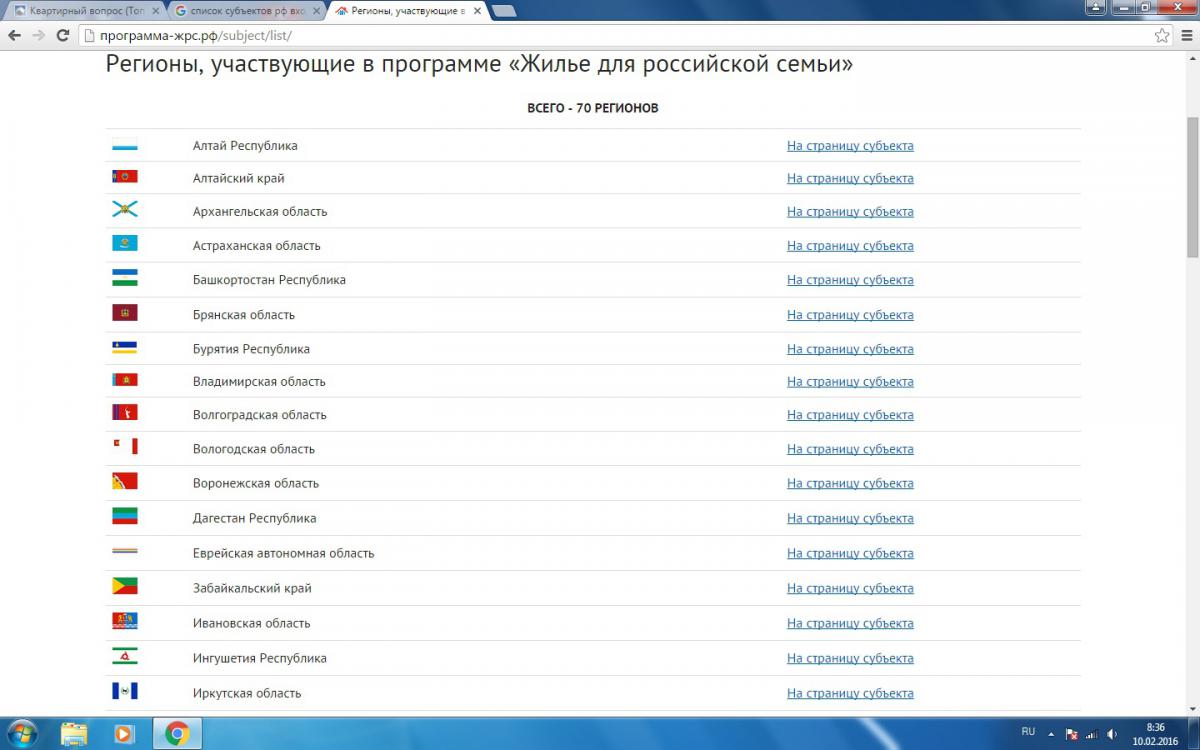Switch to the Квартирный вопрос tab

80,11
